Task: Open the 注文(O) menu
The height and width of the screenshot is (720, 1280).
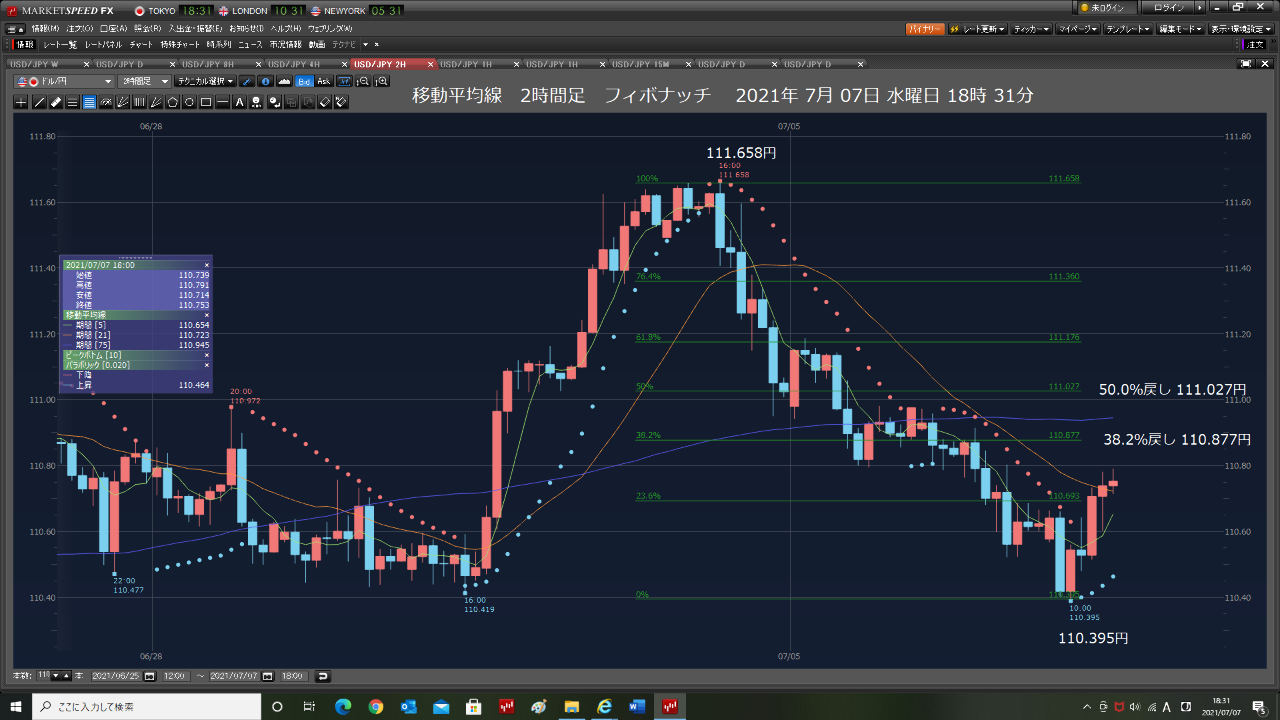Action: click(x=82, y=29)
